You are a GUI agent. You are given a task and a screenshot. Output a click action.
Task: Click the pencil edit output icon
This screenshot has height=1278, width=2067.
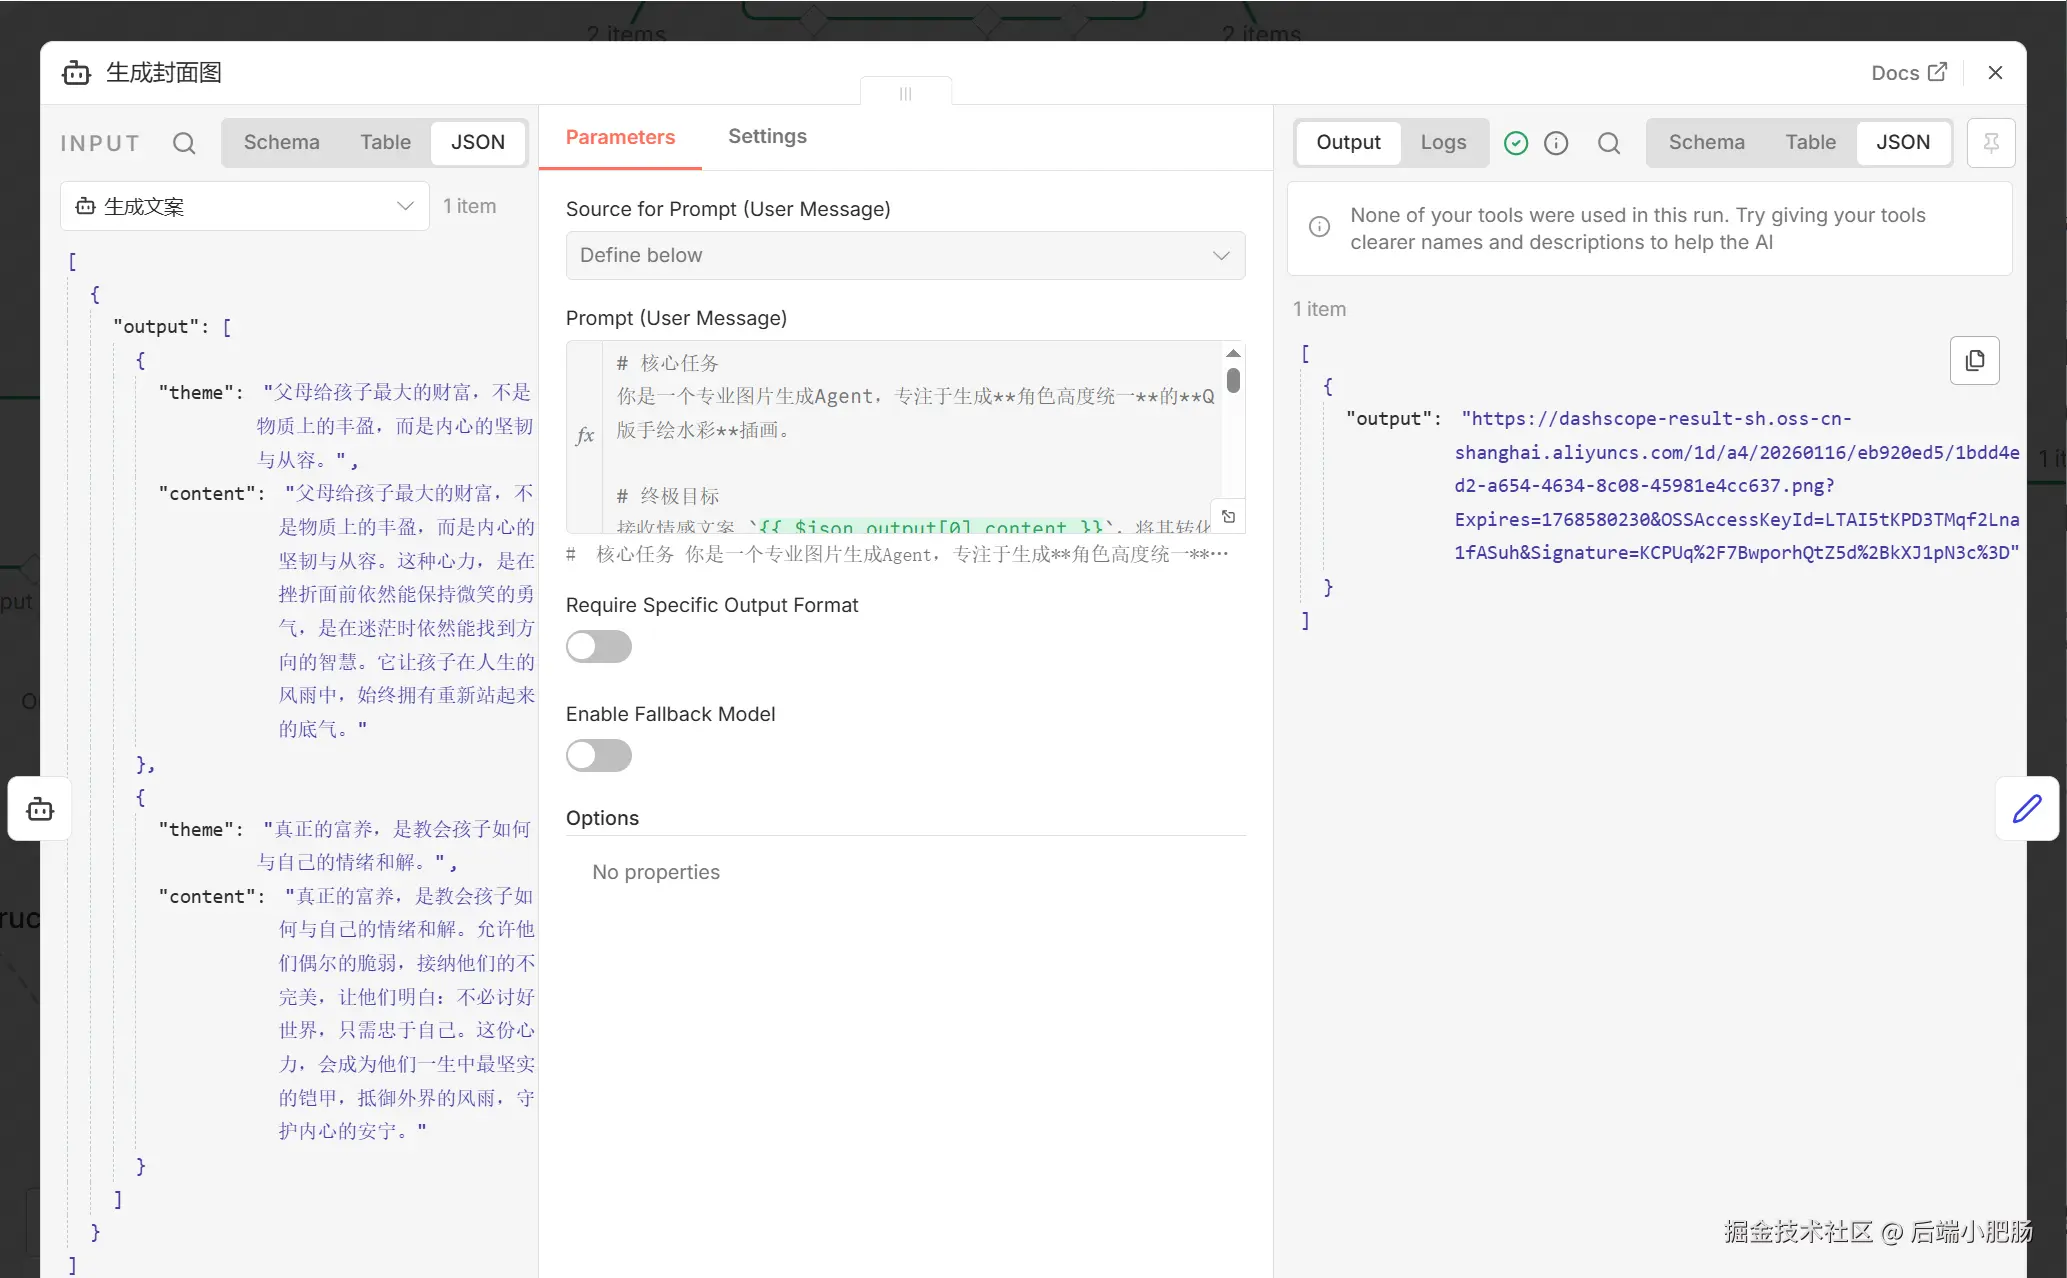coord(2026,808)
